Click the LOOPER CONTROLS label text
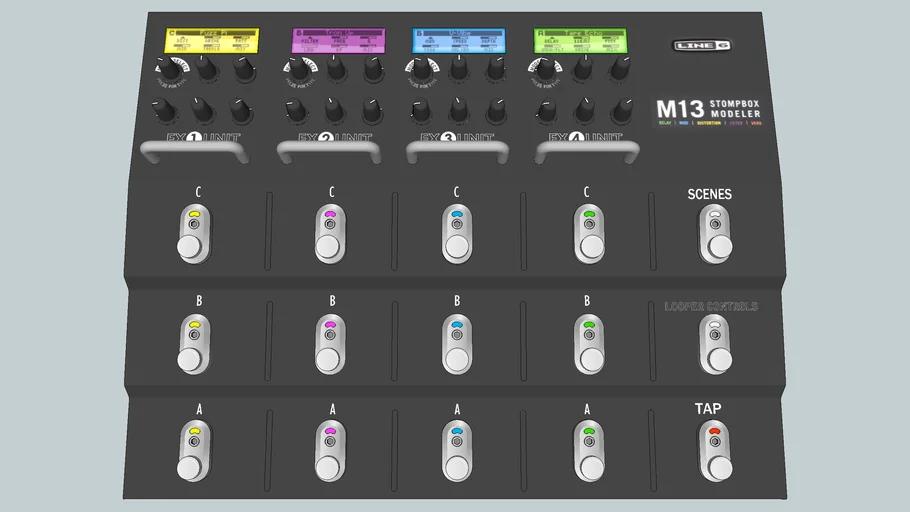The width and height of the screenshot is (910, 512). (x=711, y=307)
